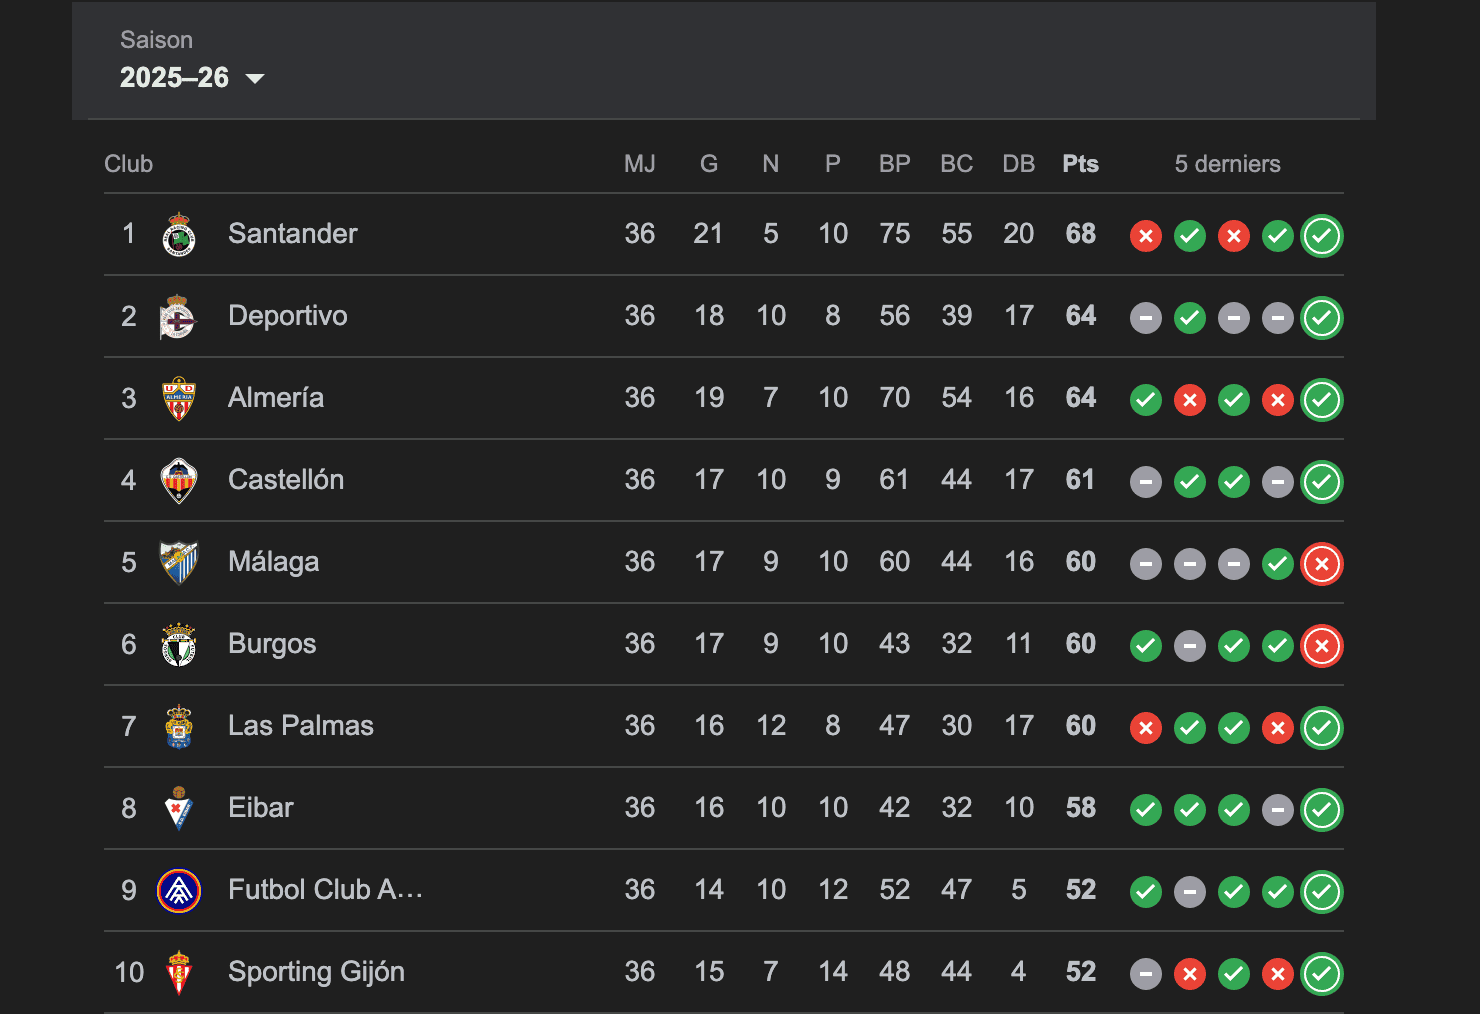Click the Castellón club crest
Screen dimensions: 1480x1014
point(179,481)
